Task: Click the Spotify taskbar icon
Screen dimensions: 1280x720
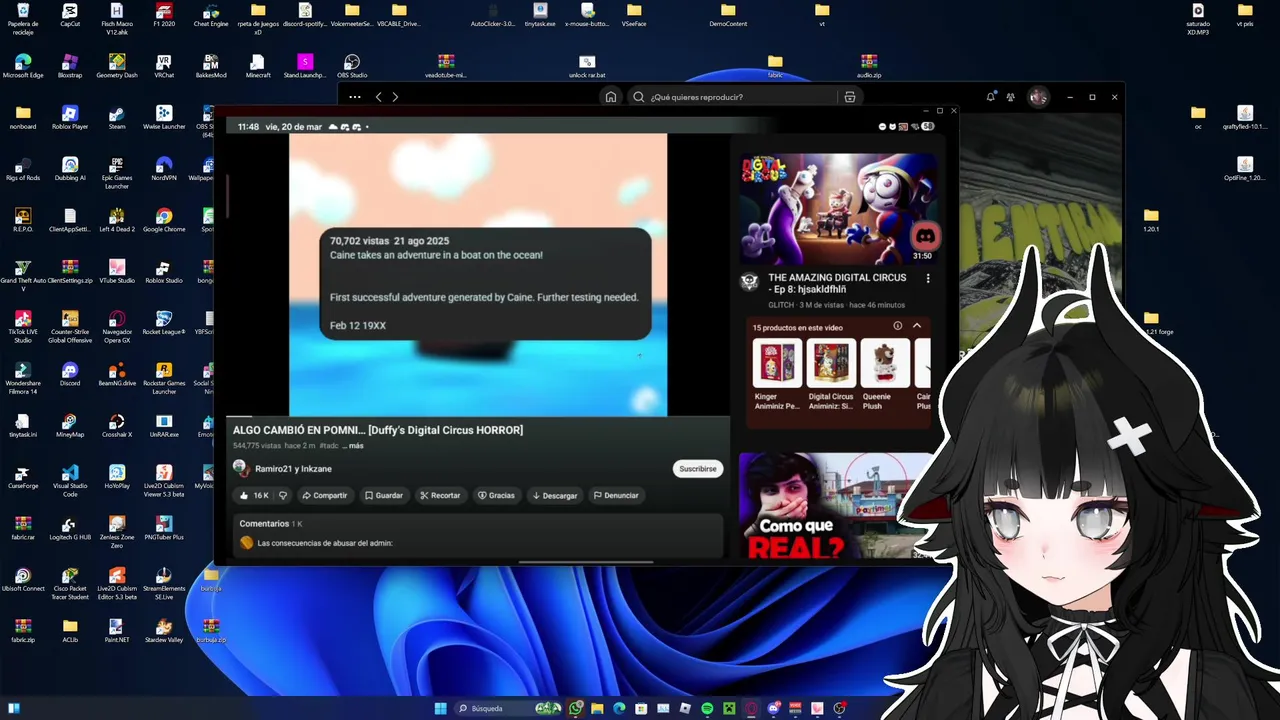Action: (x=707, y=708)
